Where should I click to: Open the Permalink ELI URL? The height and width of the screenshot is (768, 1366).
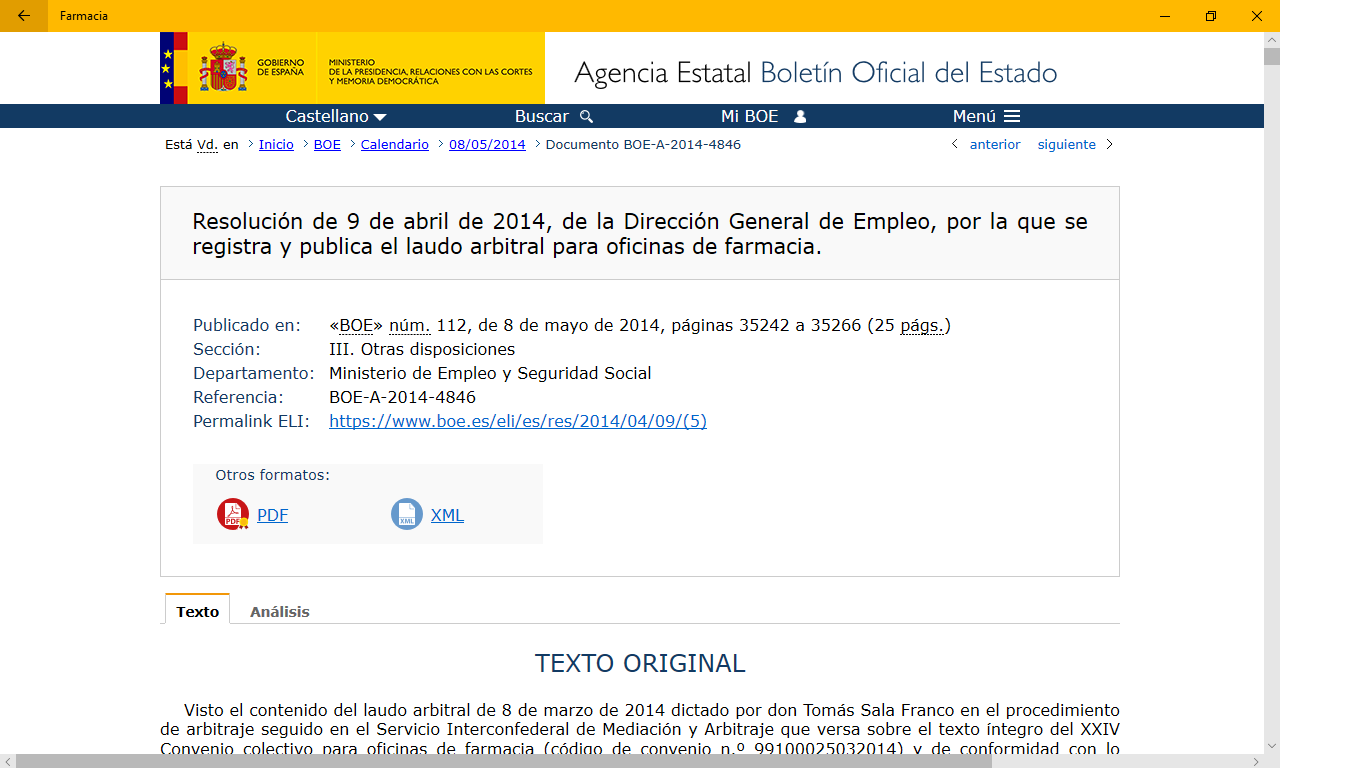coord(518,421)
